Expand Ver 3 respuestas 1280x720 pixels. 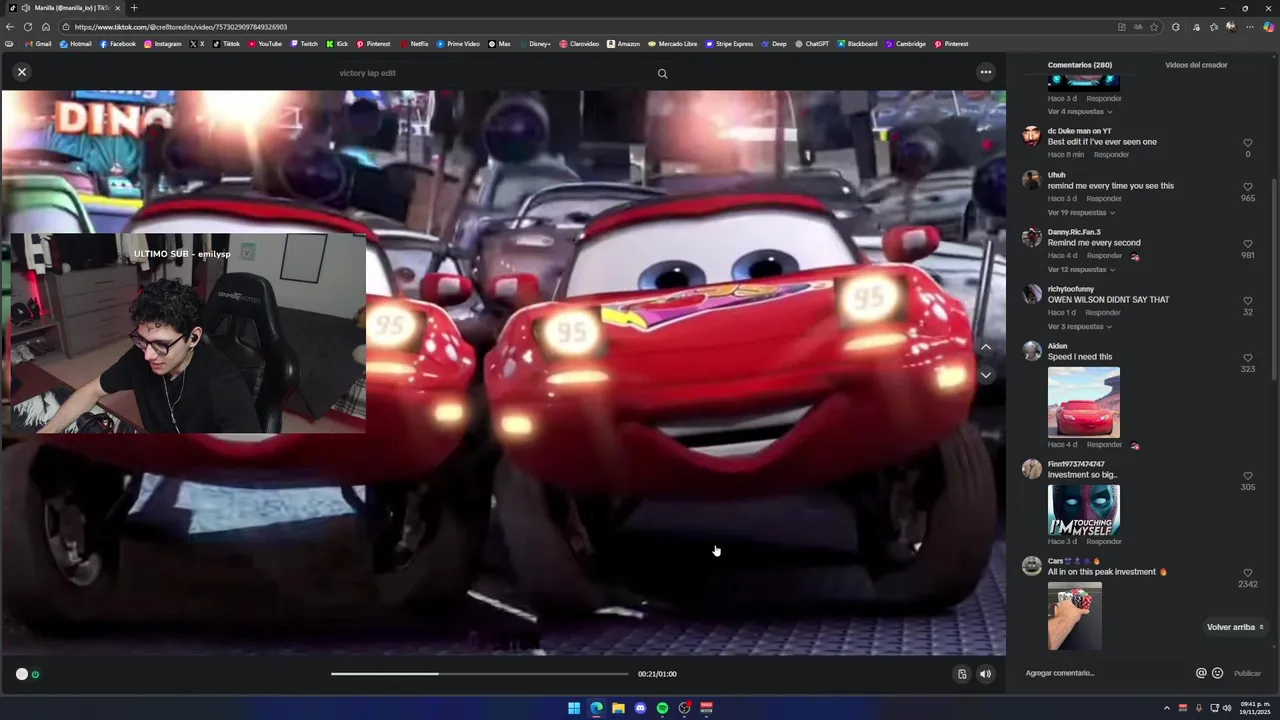pyautogui.click(x=1081, y=327)
